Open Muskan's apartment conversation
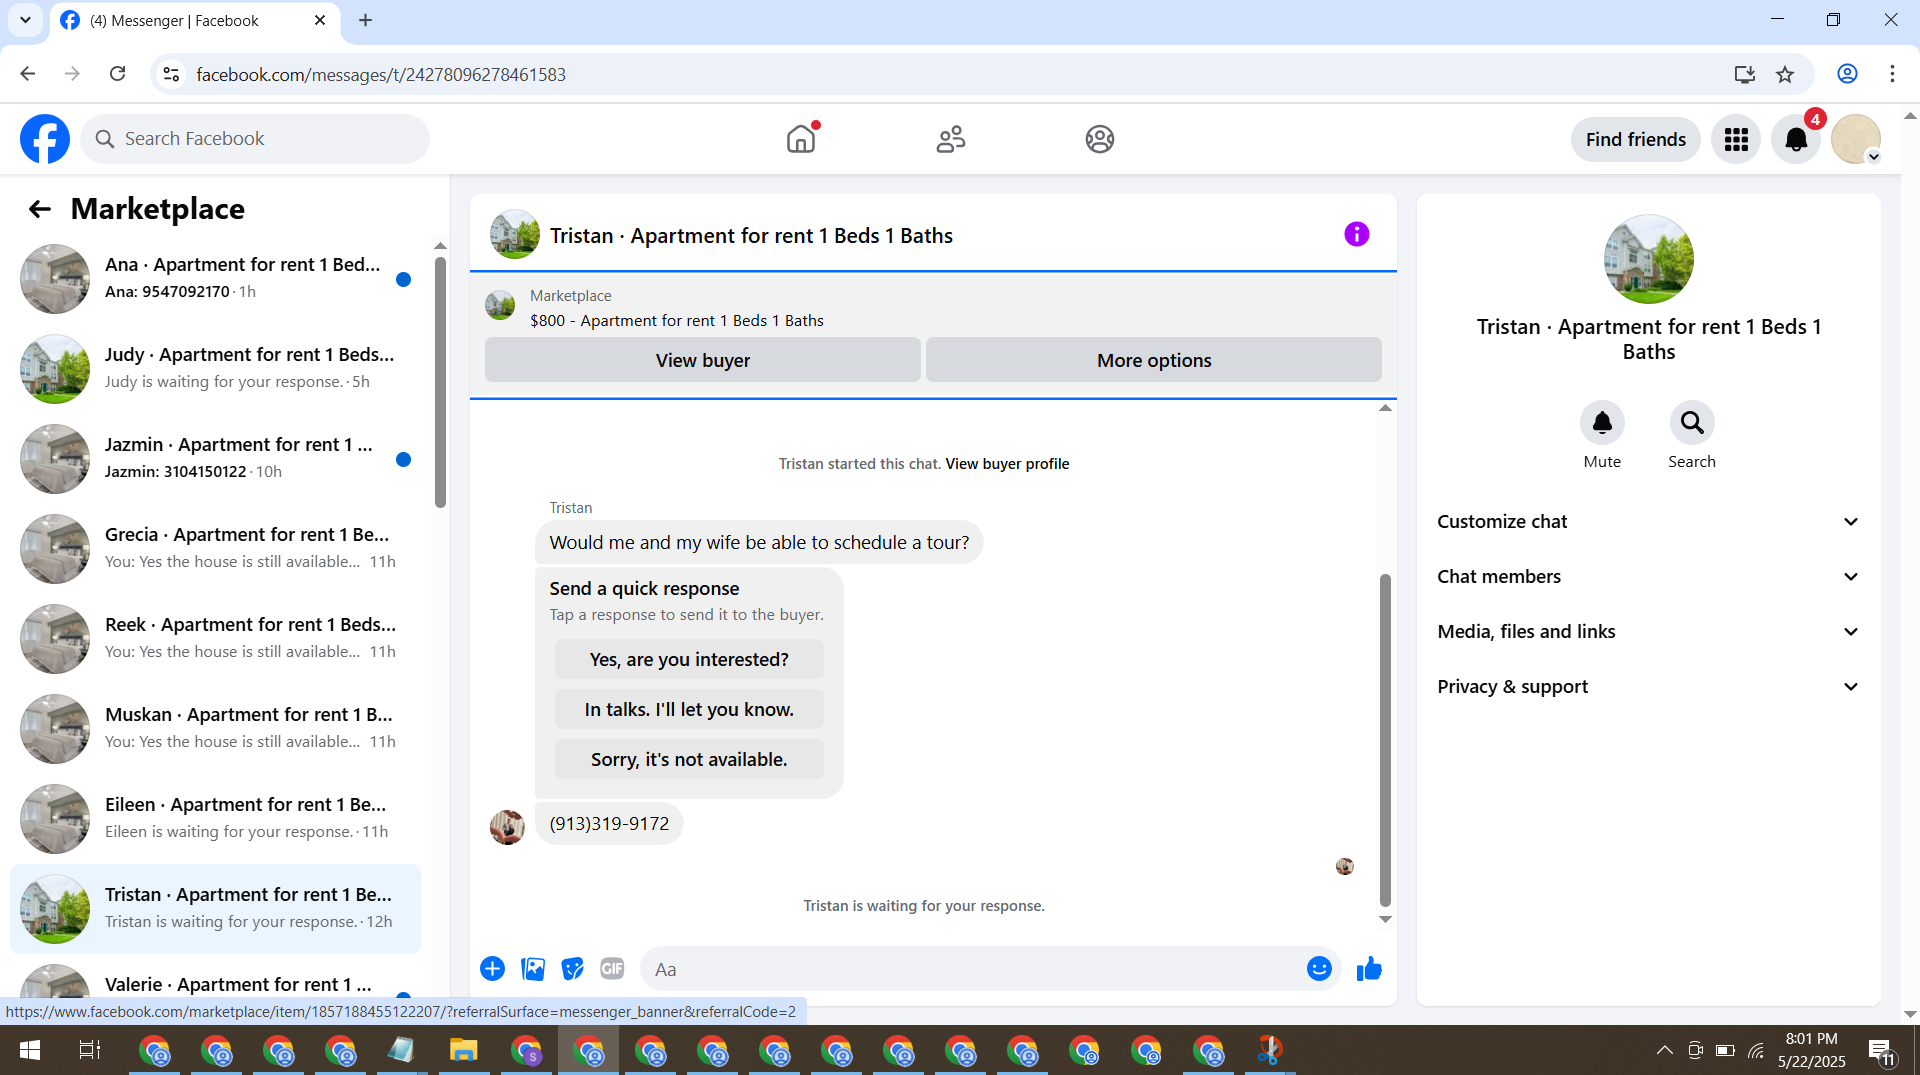Viewport: 1920px width, 1075px height. tap(215, 729)
